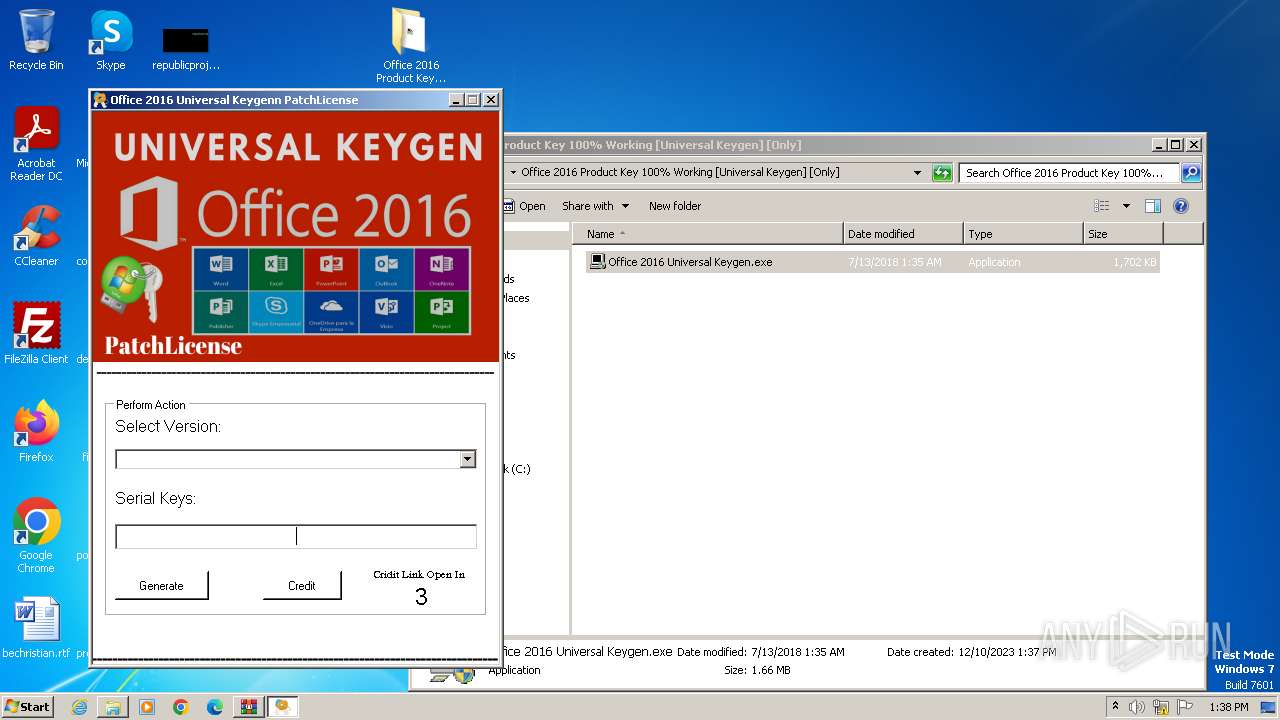Sort by the Name column header
This screenshot has width=1280, height=720.
(708, 234)
